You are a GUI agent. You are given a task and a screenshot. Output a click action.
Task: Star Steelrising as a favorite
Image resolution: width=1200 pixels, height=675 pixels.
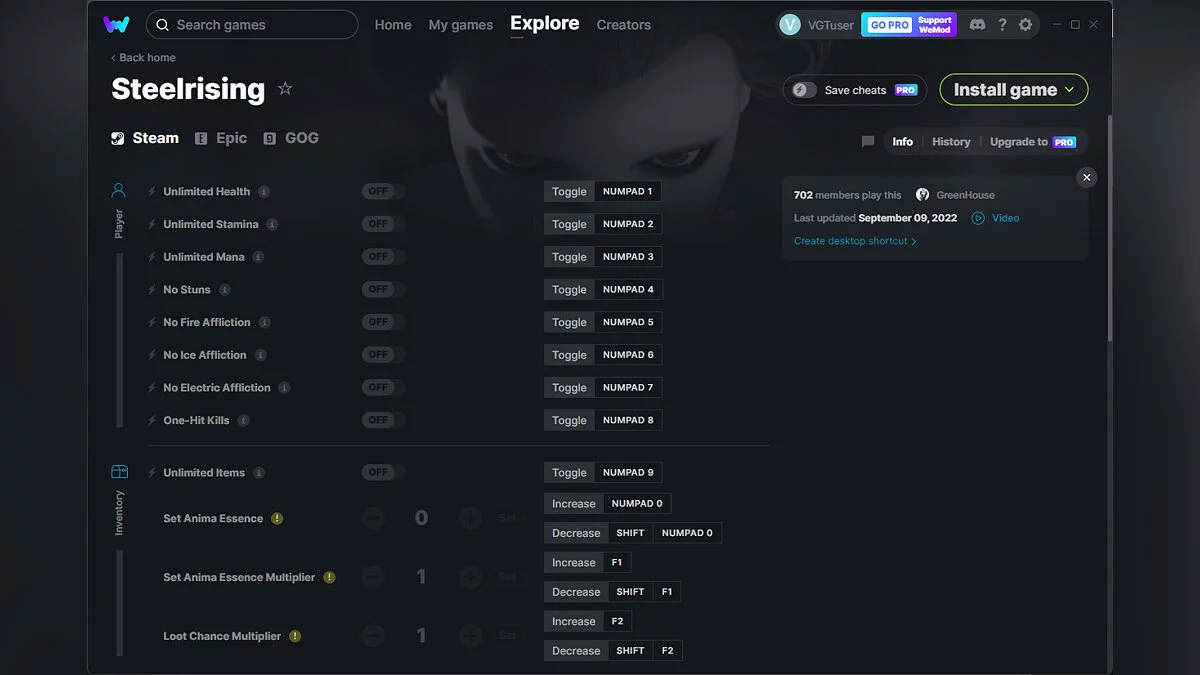[285, 89]
